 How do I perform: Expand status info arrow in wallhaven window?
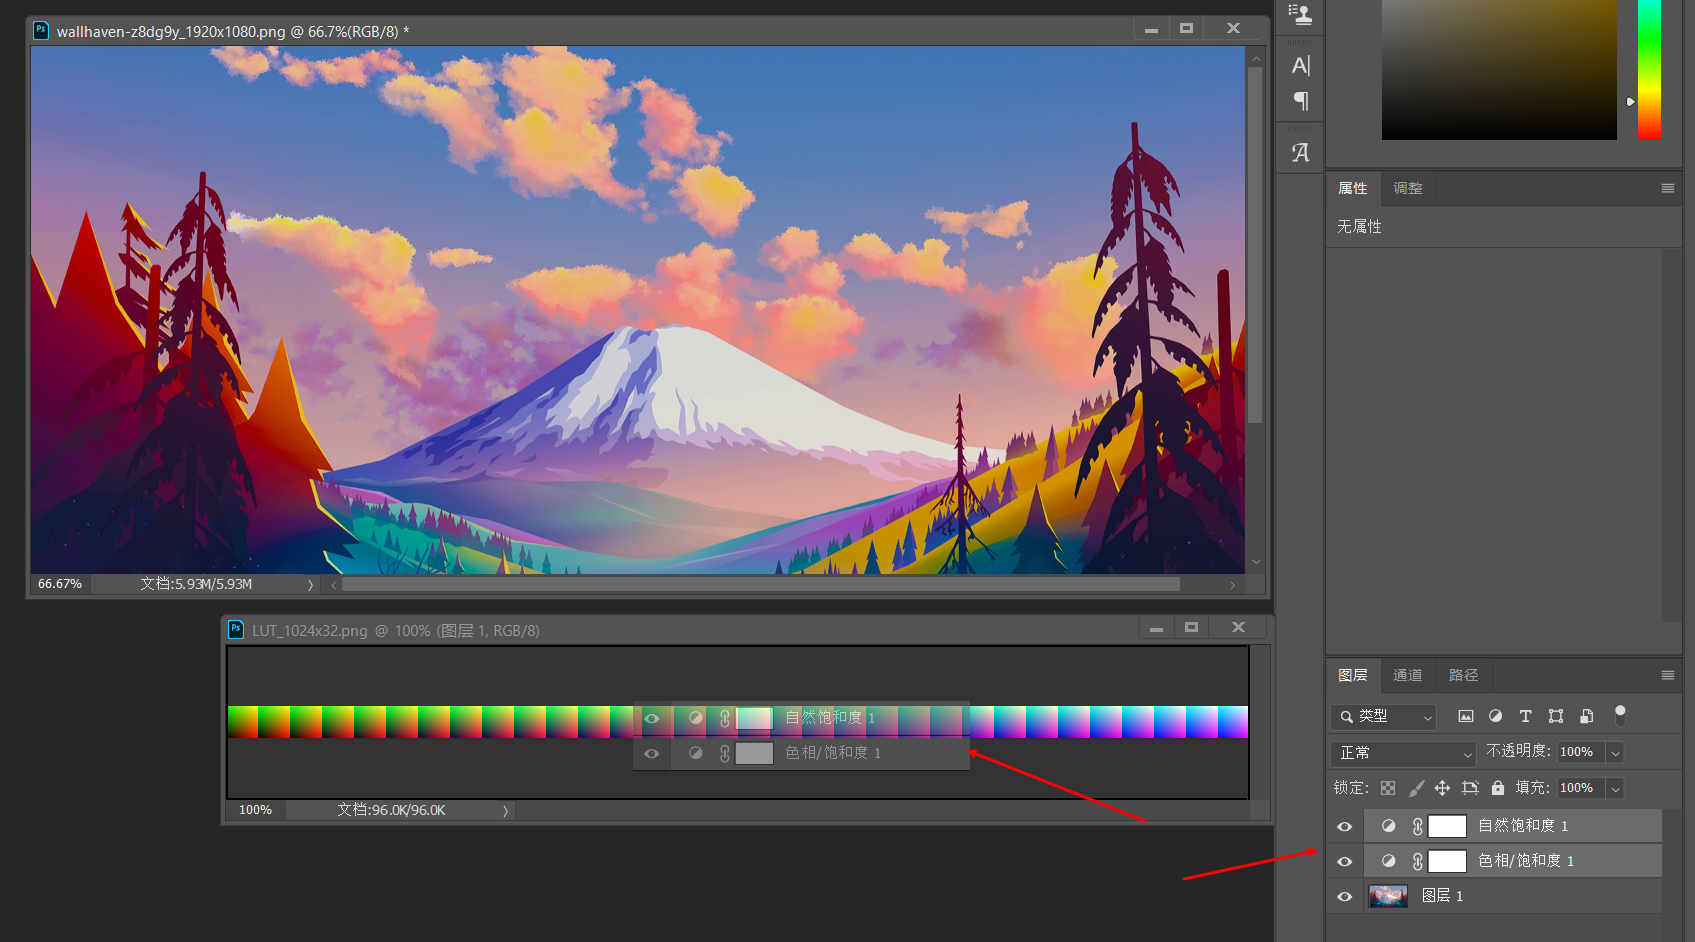(x=310, y=585)
